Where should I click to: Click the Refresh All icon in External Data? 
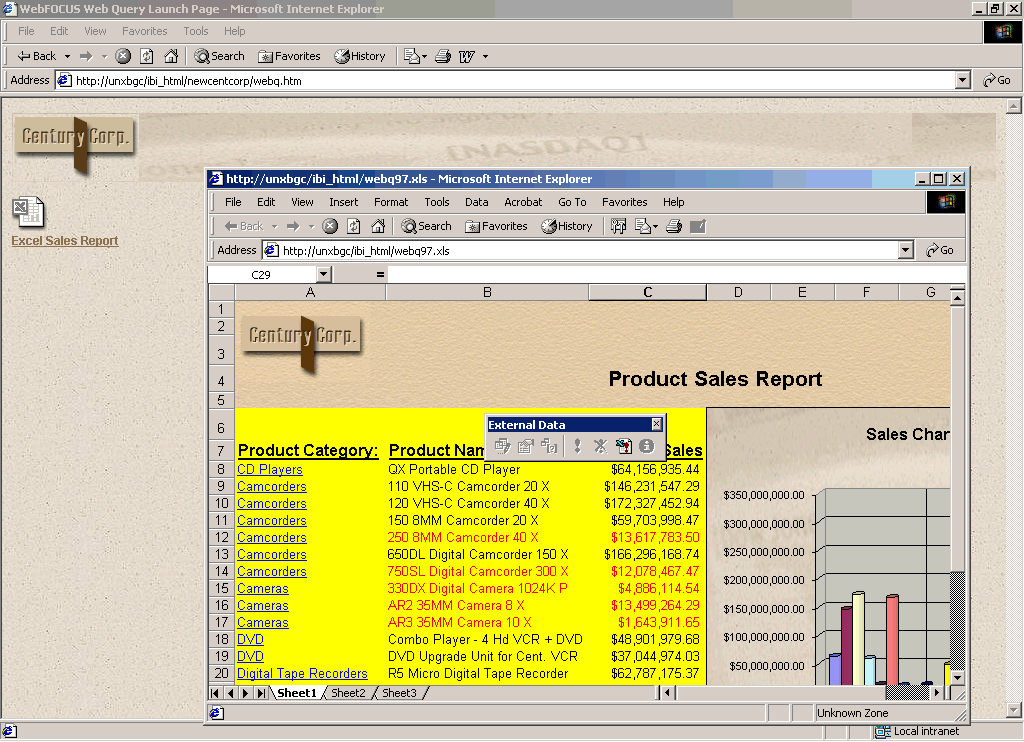tap(624, 446)
